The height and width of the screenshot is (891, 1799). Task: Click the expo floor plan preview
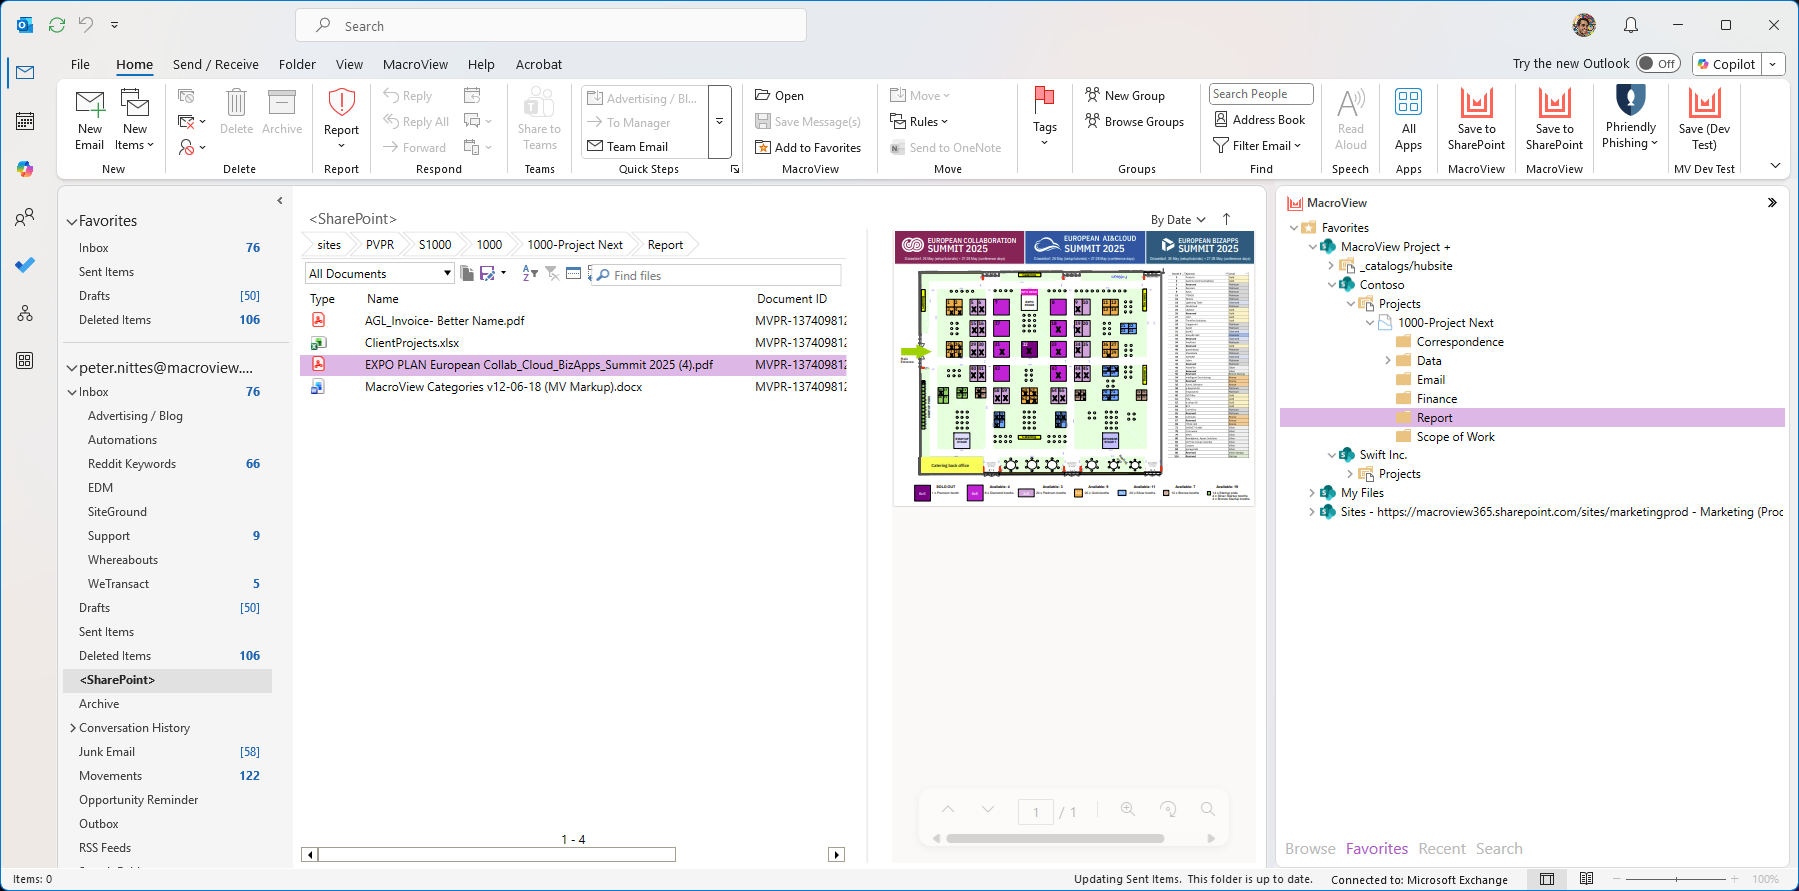[x=1073, y=368]
